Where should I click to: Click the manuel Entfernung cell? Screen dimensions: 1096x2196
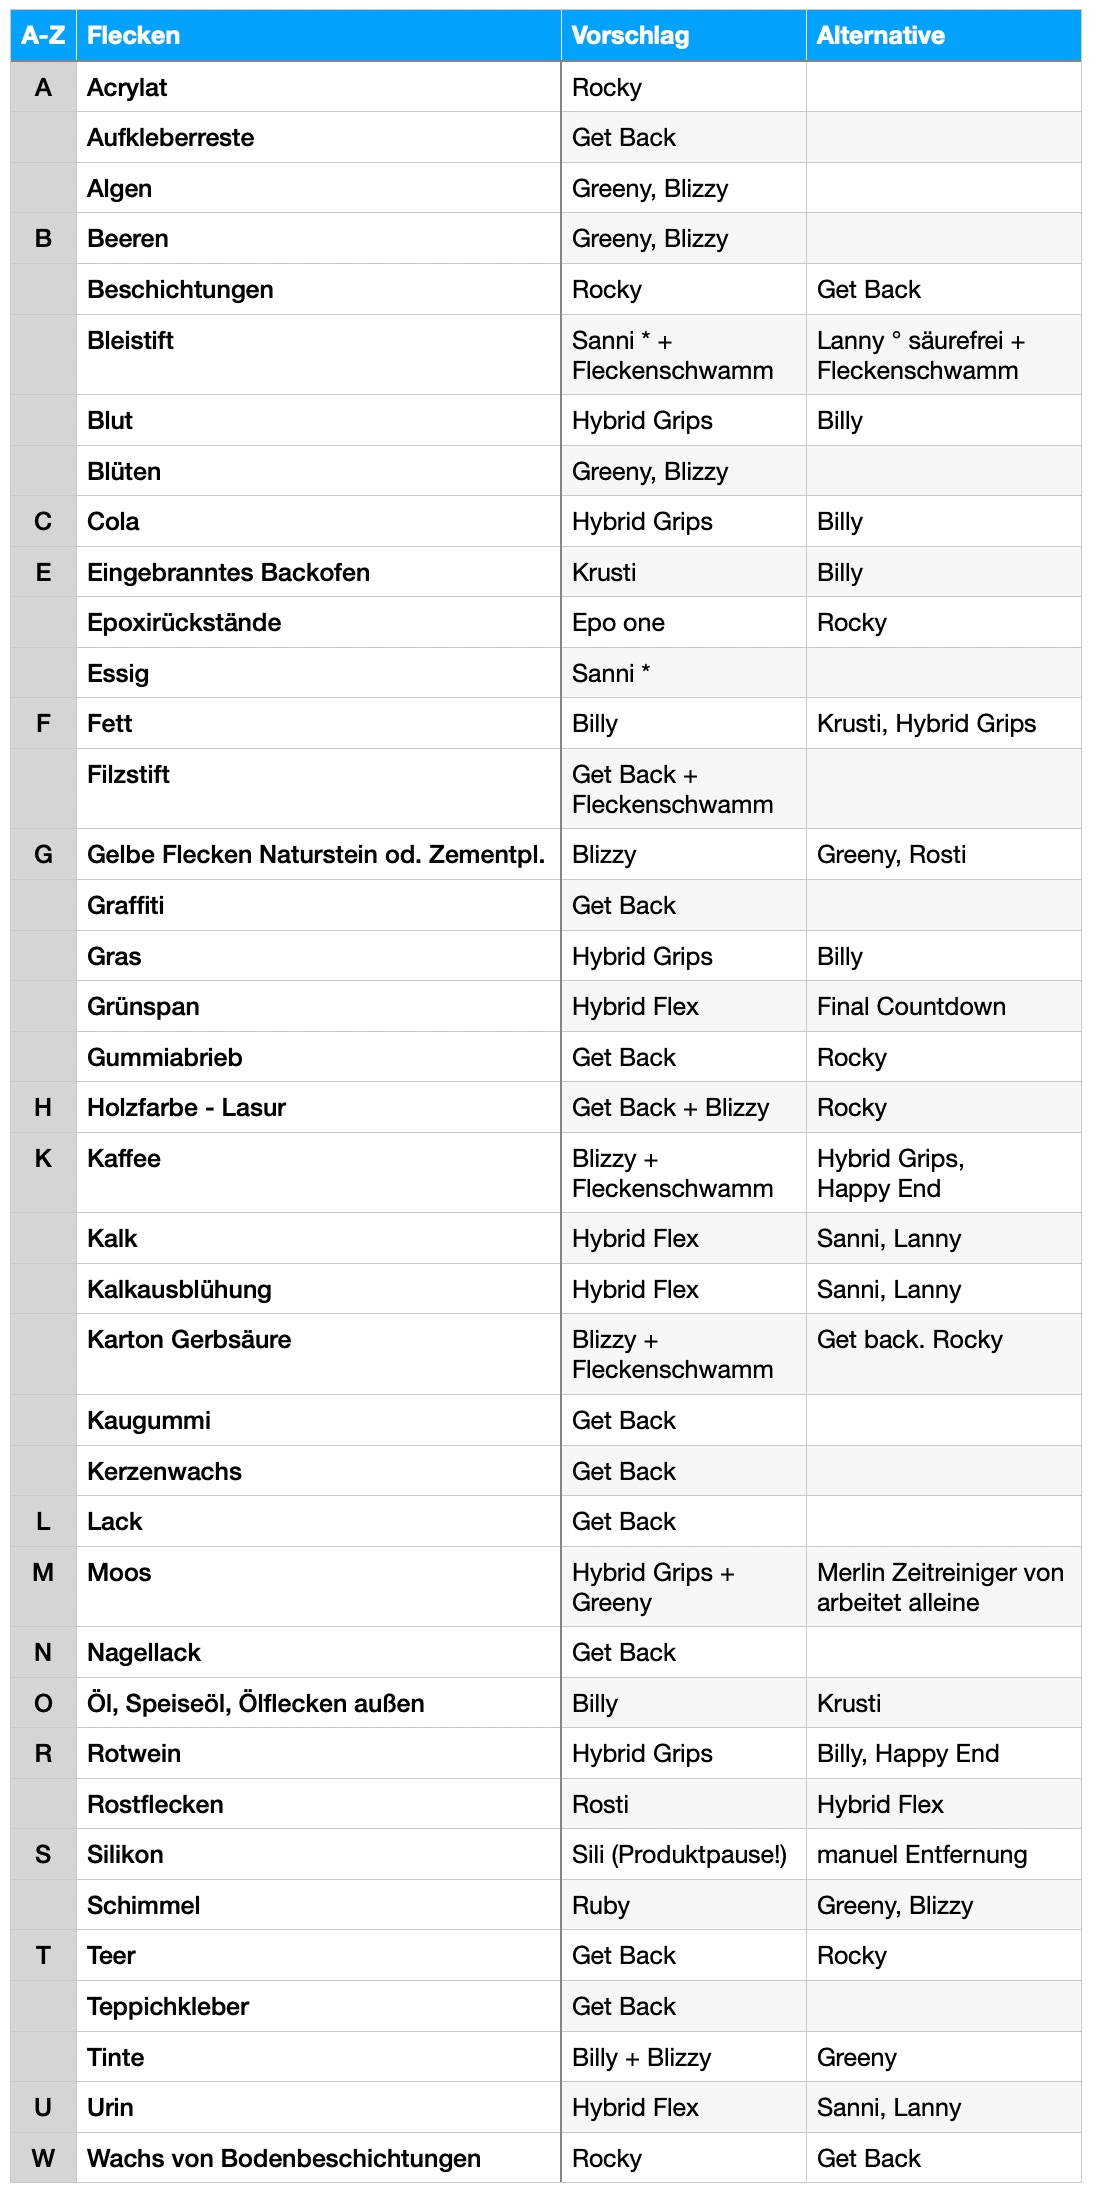click(943, 1854)
